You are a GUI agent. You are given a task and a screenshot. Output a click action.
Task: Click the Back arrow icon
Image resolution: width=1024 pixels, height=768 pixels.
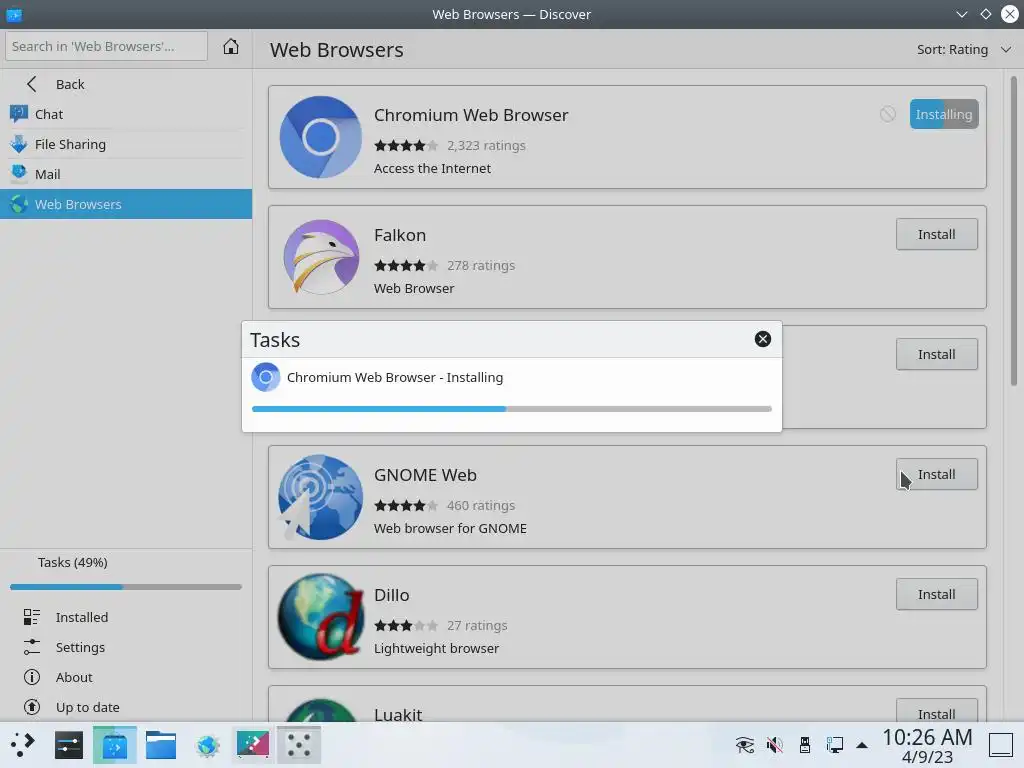(31, 84)
